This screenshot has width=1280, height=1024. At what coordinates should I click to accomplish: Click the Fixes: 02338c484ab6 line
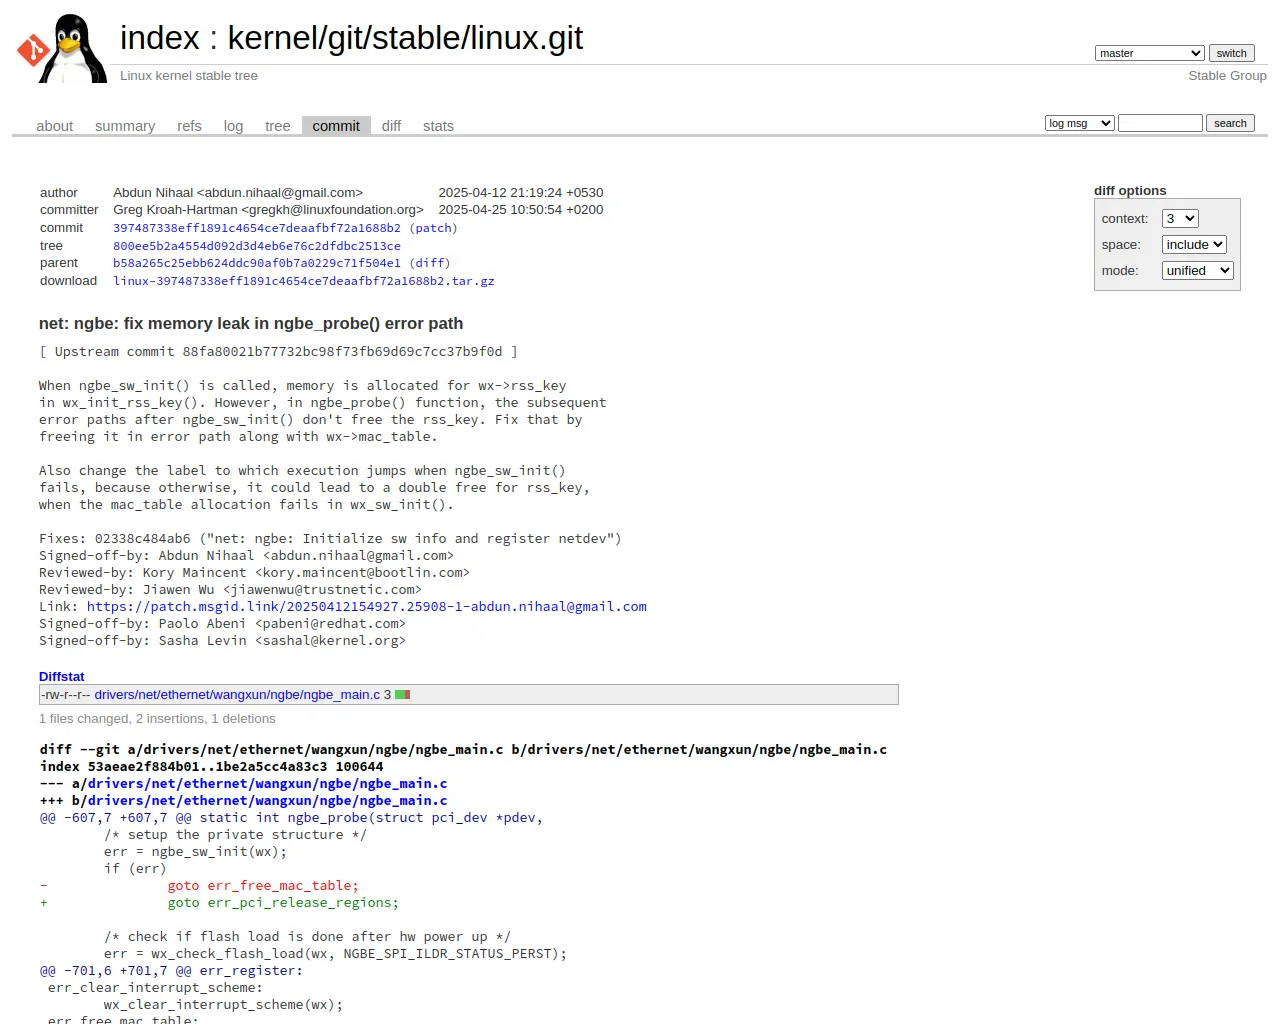coord(330,539)
